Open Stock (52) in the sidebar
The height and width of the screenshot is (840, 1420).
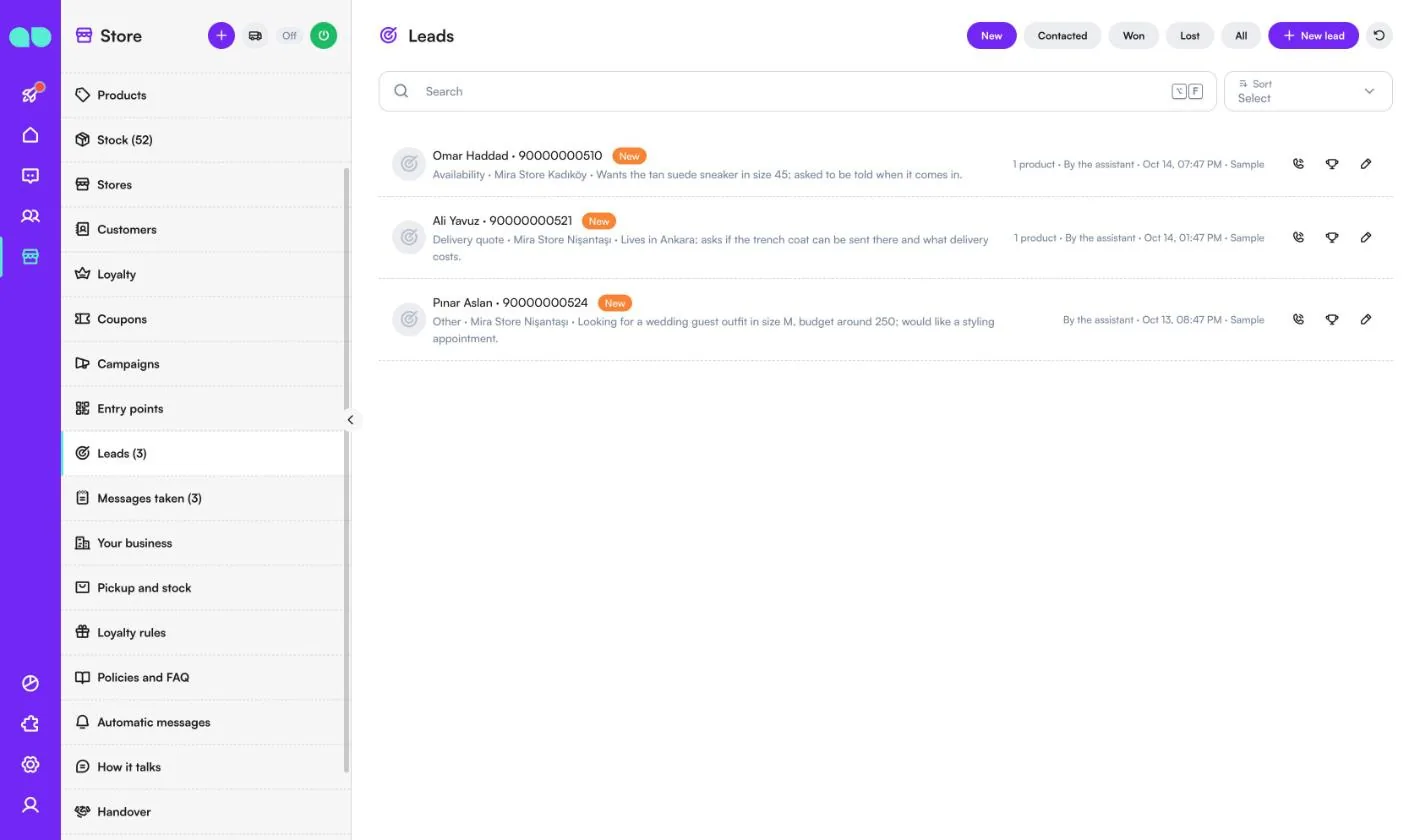(206, 140)
